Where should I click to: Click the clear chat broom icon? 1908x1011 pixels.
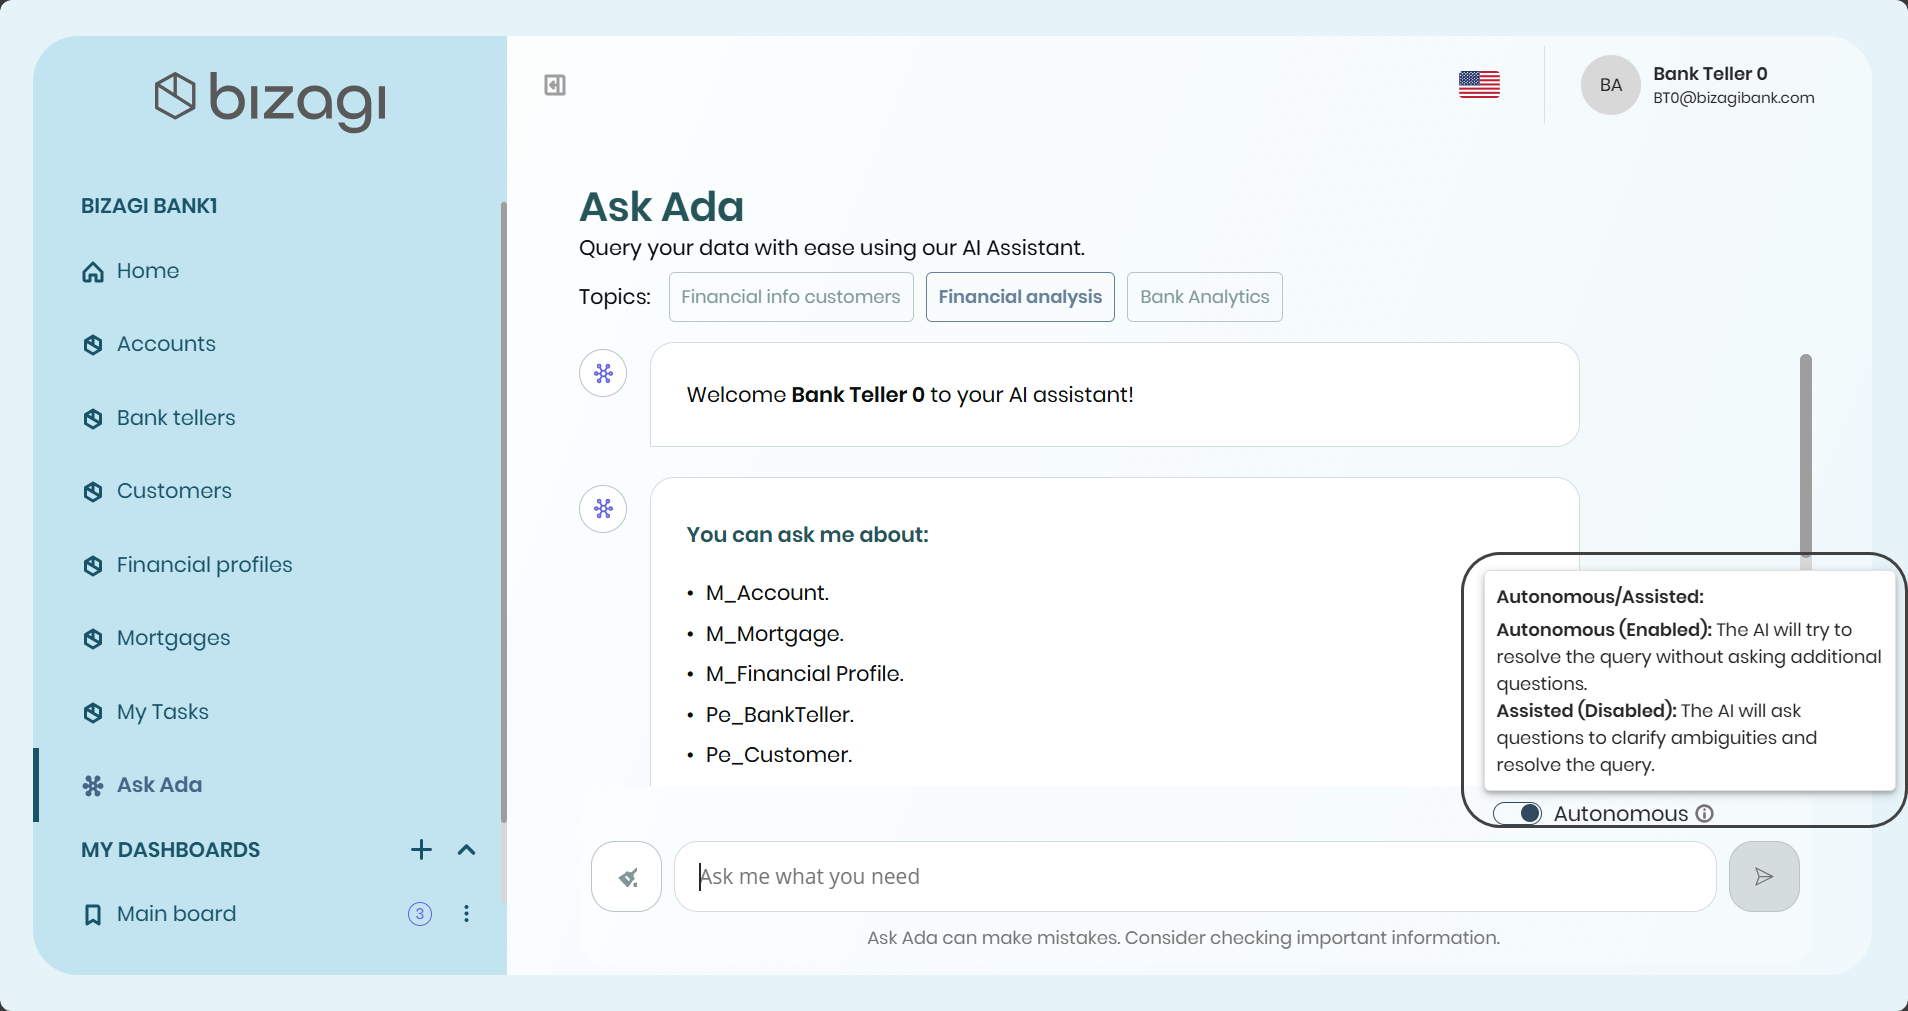coord(627,877)
